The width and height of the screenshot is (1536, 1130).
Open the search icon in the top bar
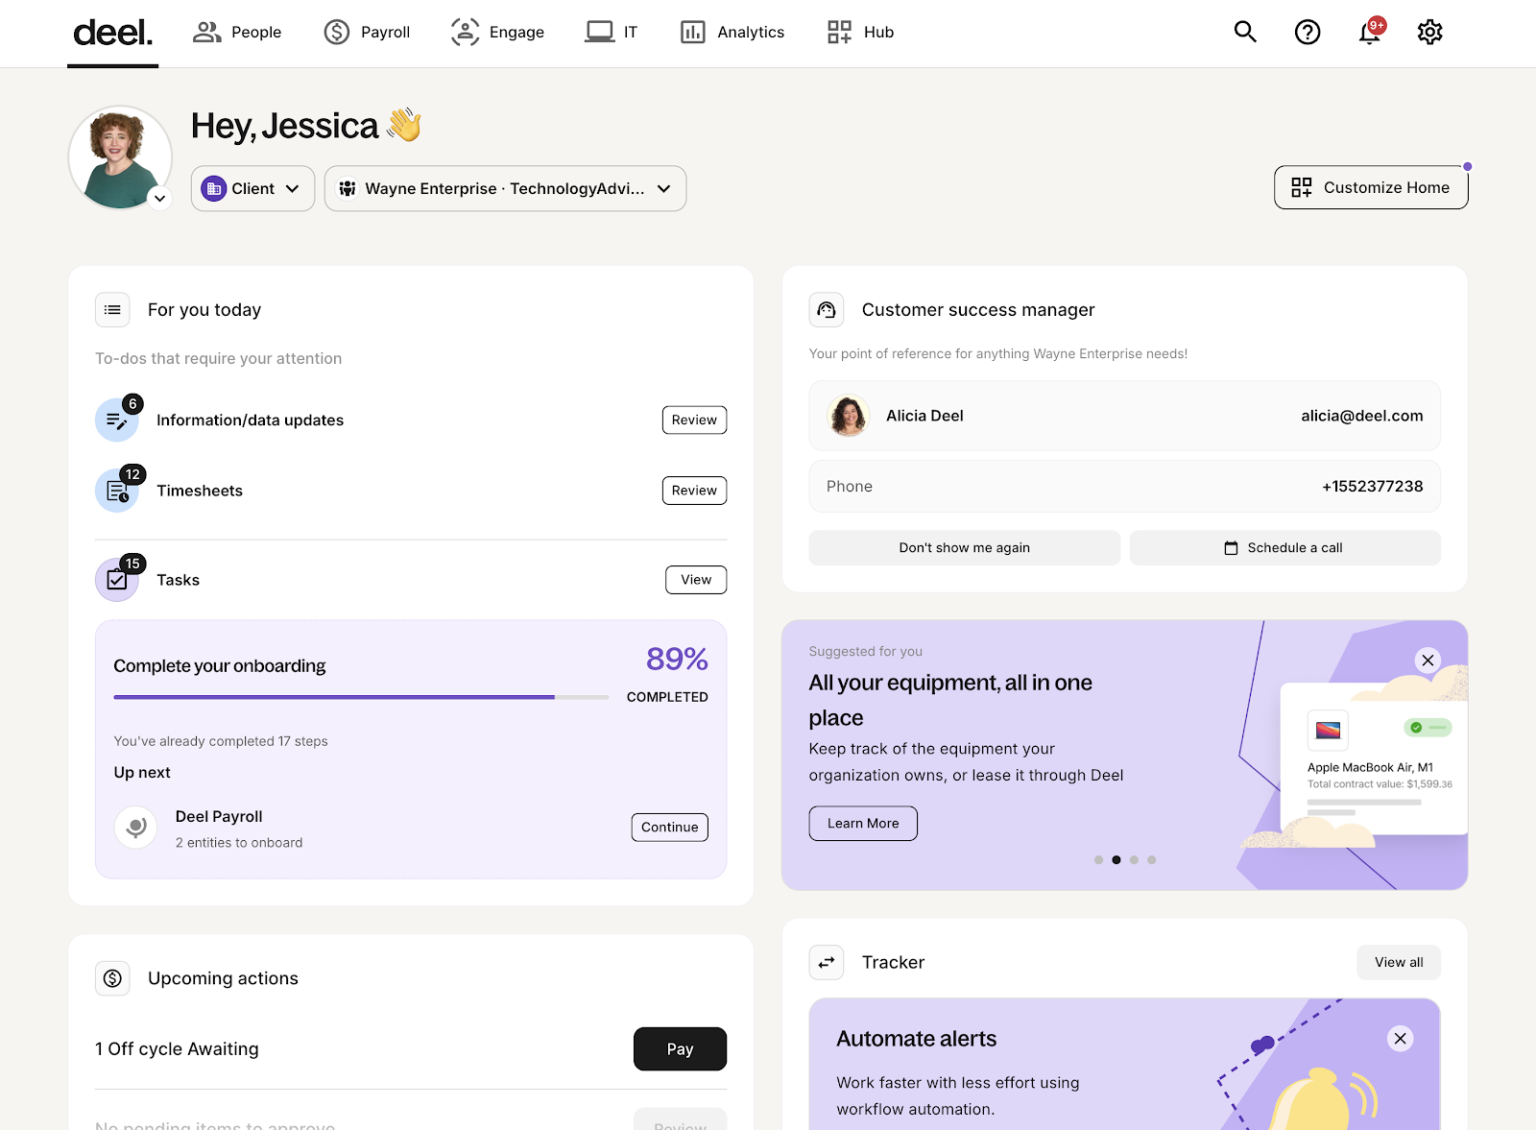pos(1245,31)
